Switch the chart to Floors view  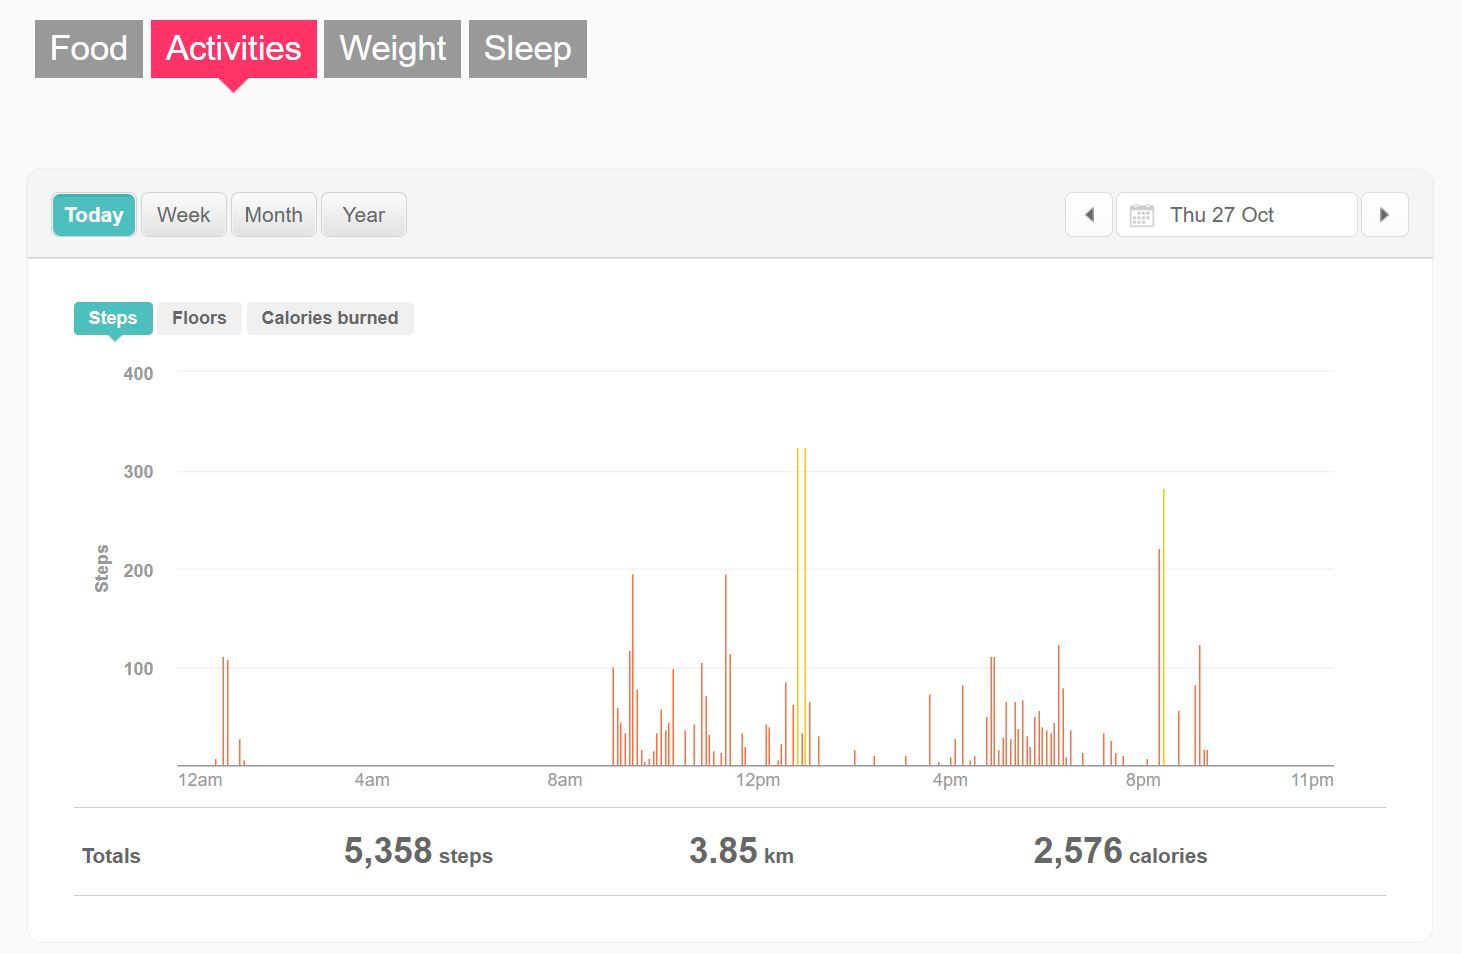point(198,318)
